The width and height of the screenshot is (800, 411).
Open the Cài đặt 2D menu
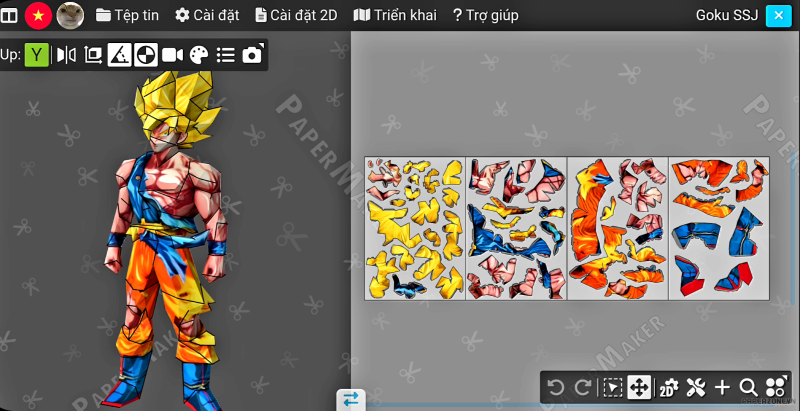tap(296, 15)
